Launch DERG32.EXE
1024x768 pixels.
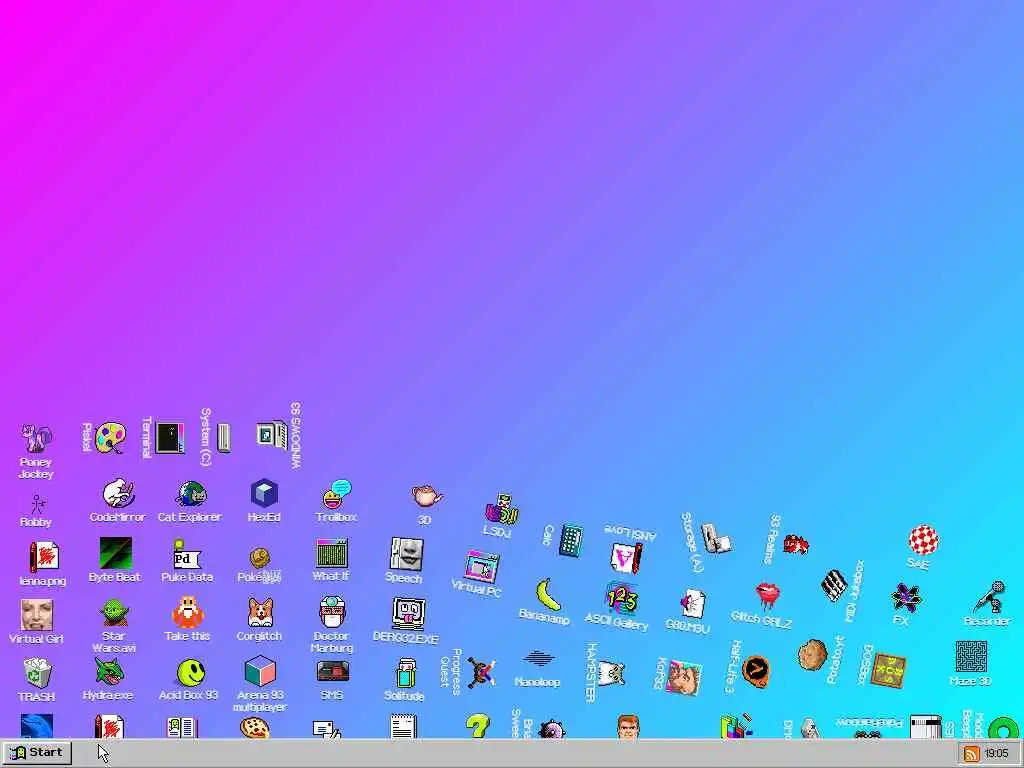pyautogui.click(x=409, y=613)
